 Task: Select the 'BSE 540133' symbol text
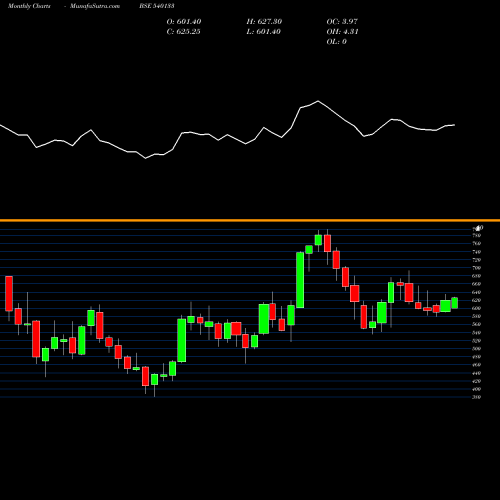[157, 6]
